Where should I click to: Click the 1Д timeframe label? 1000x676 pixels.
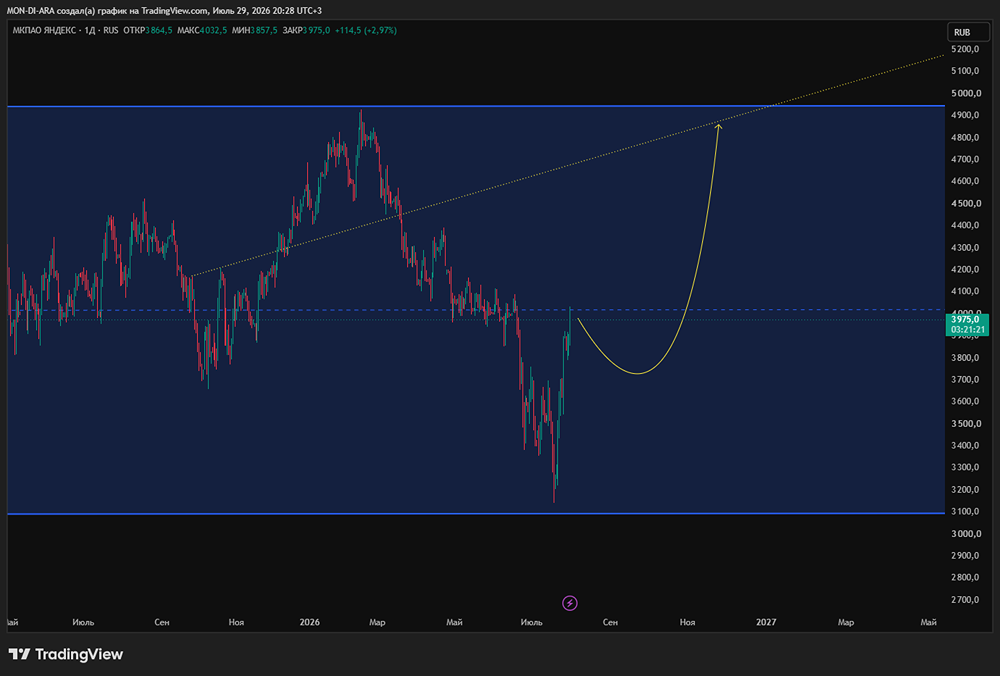click(x=90, y=31)
